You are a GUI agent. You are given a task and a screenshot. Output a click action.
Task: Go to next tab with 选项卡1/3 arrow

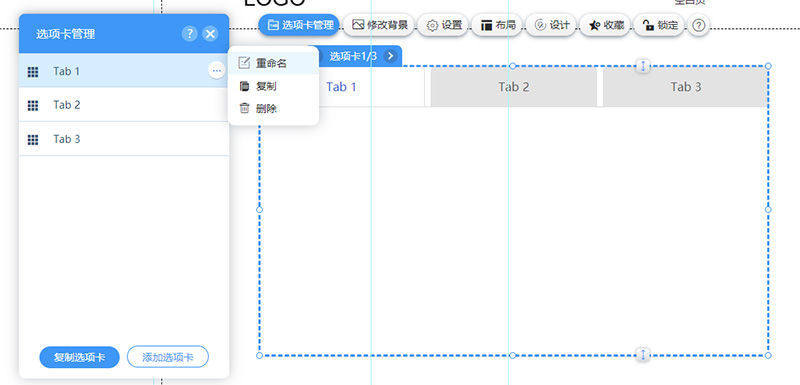(x=390, y=56)
